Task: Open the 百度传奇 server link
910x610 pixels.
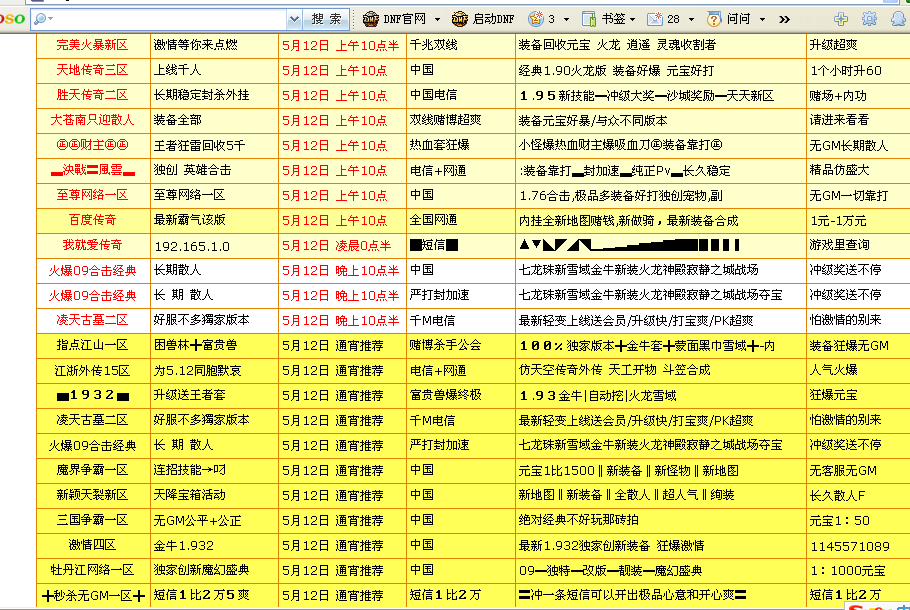Action: pos(92,220)
